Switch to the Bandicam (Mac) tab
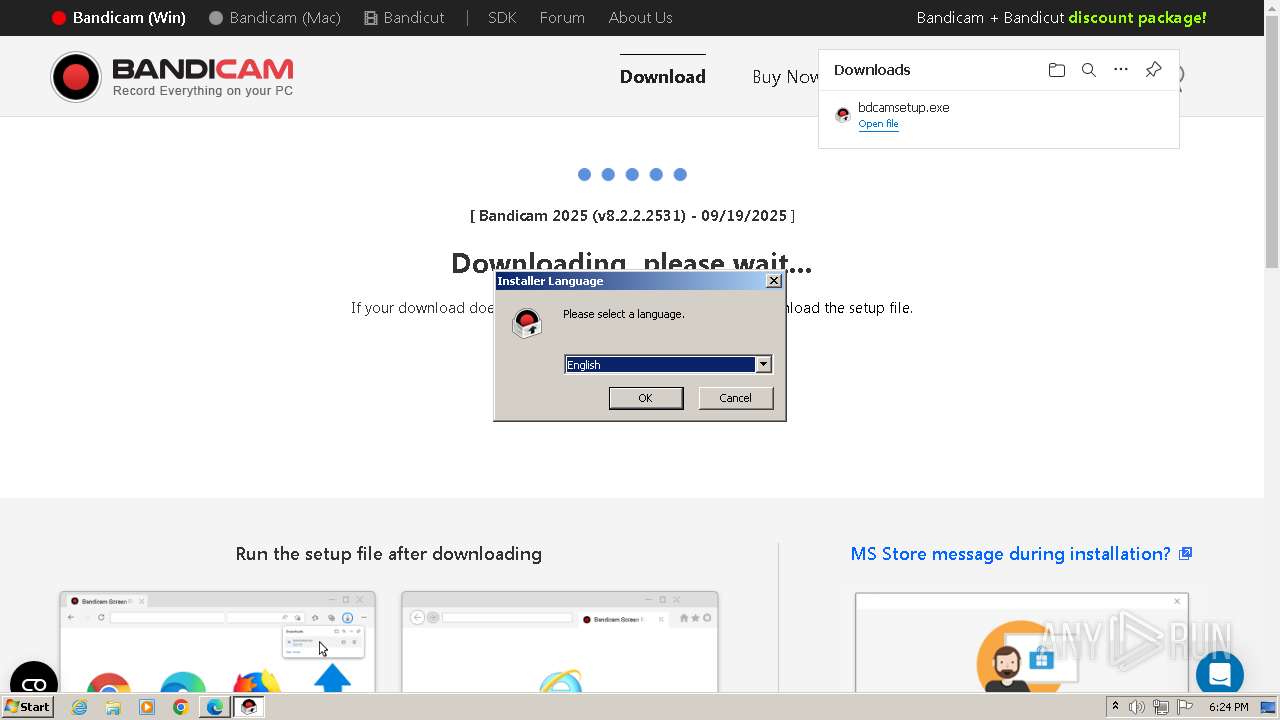Viewport: 1280px width, 720px height. 275,18
